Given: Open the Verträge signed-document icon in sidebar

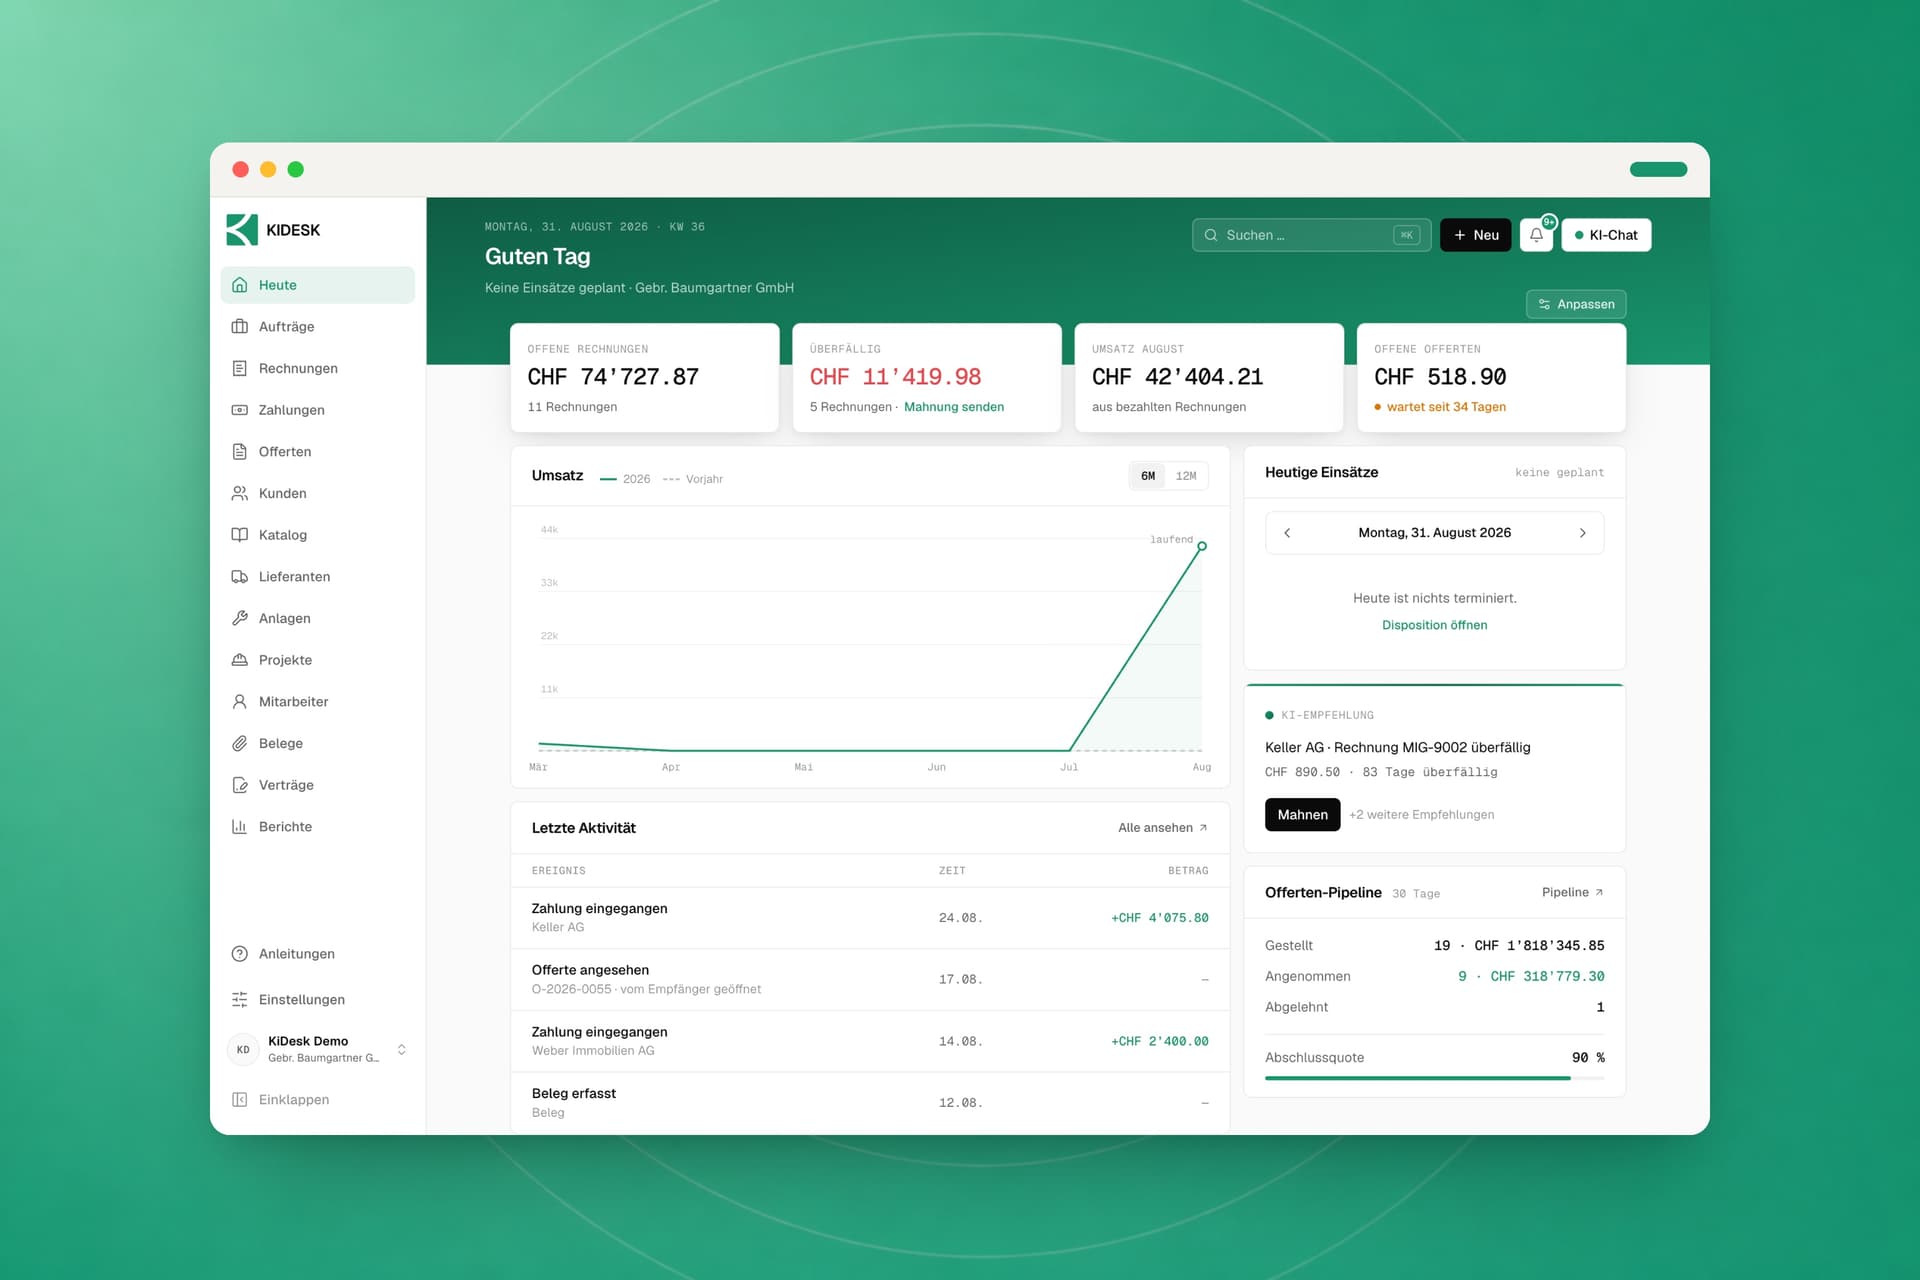Looking at the screenshot, I should 239,785.
